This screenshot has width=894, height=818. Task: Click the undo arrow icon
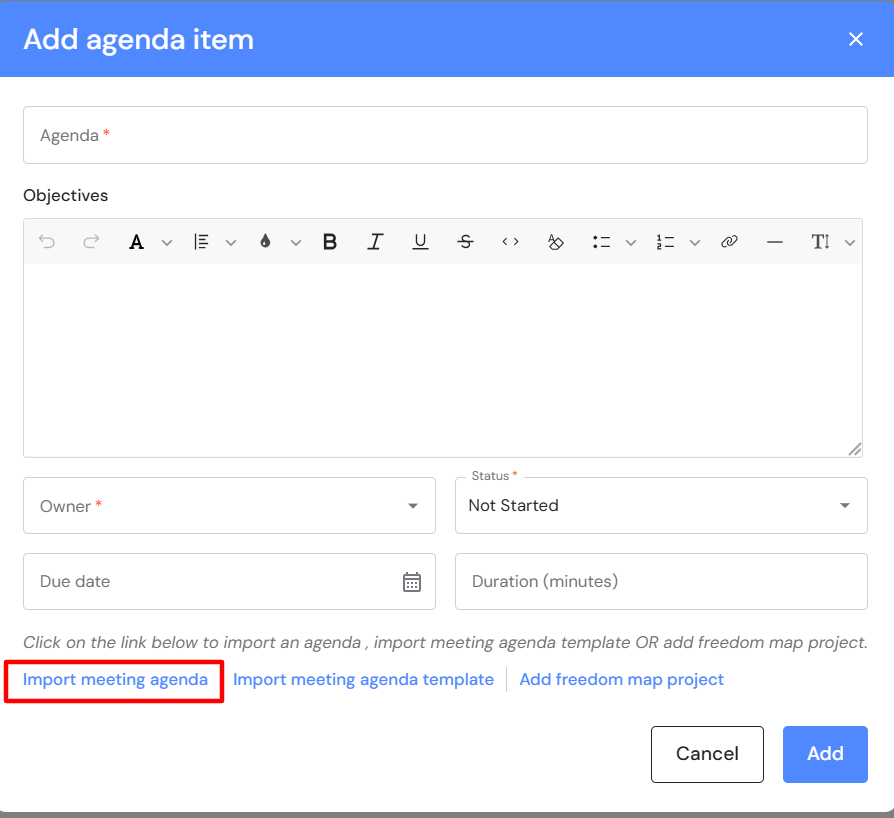pos(46,242)
